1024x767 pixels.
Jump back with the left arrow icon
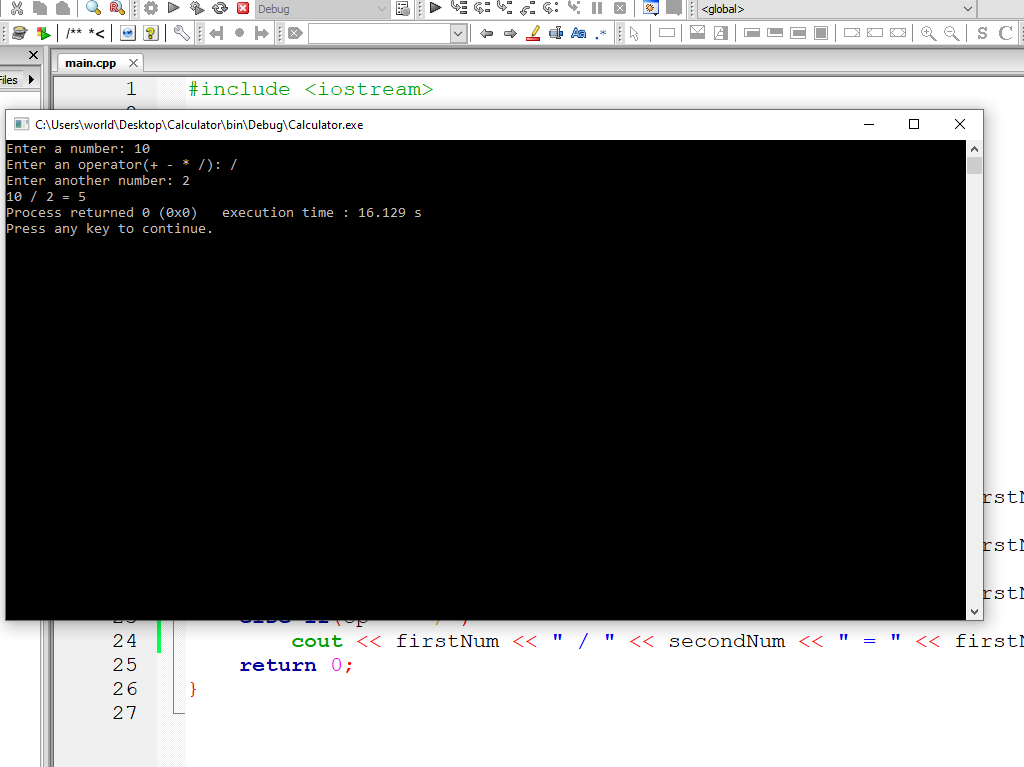pyautogui.click(x=216, y=33)
